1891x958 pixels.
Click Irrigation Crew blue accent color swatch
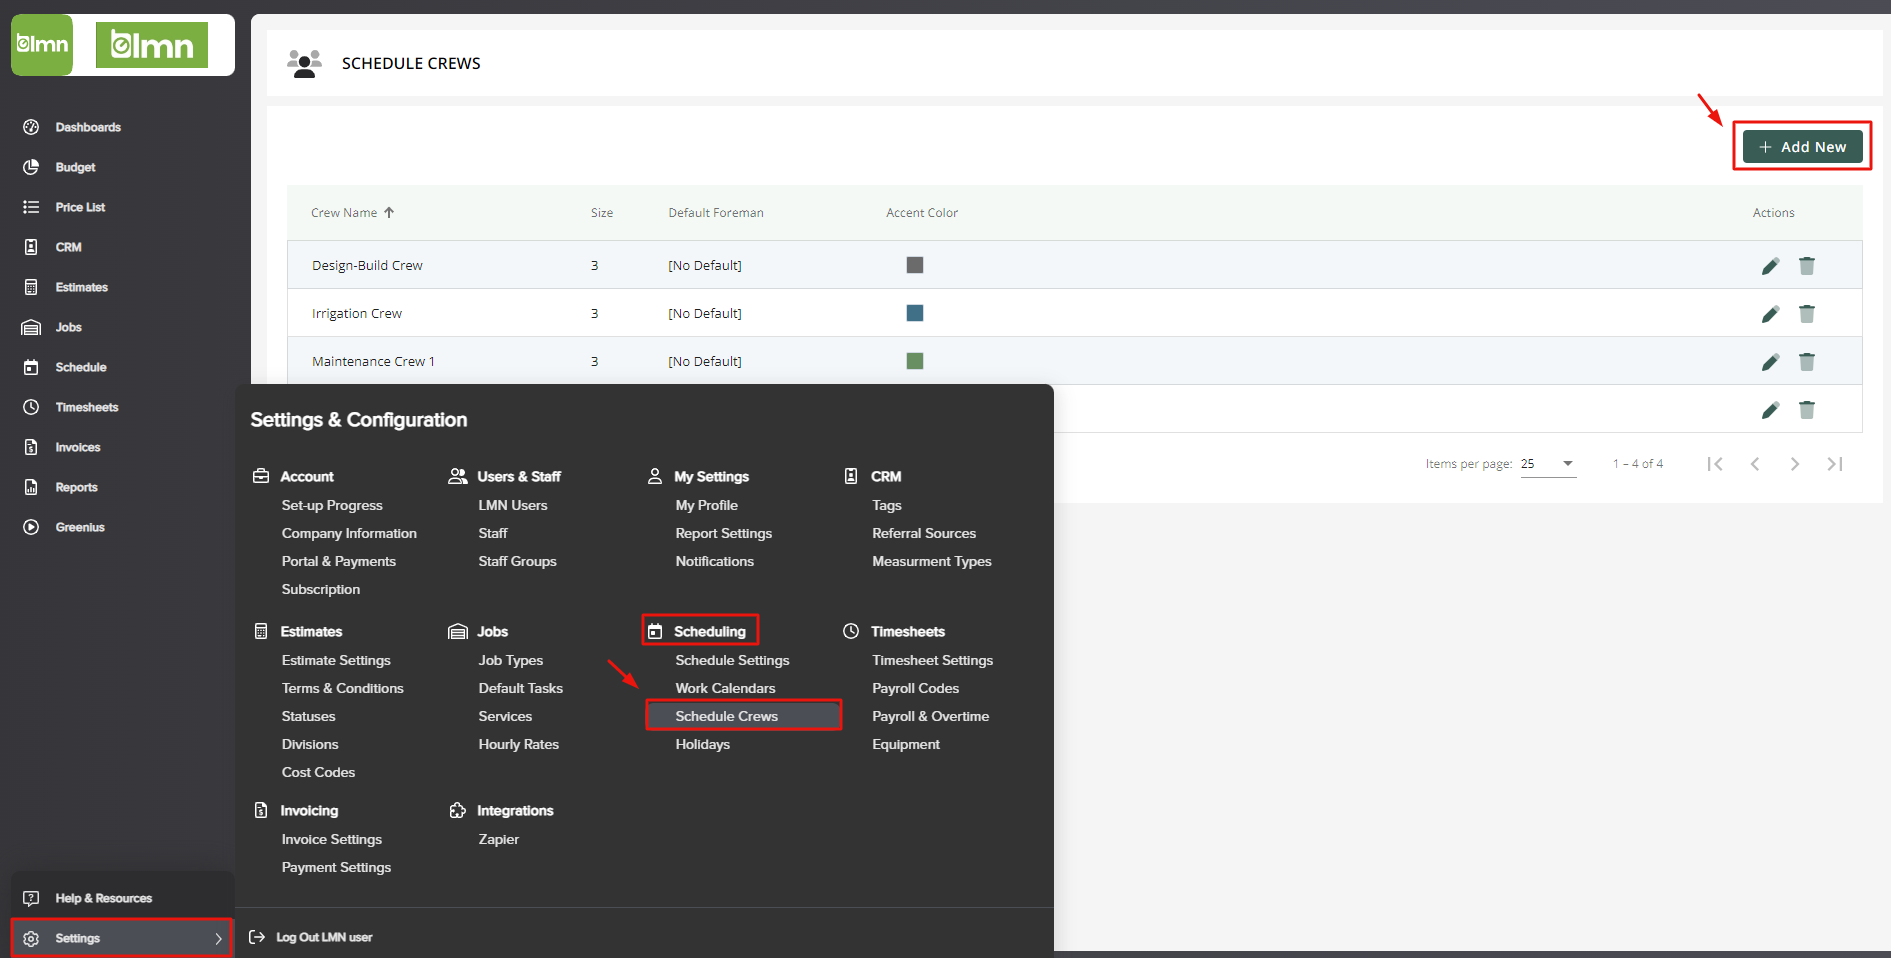point(915,313)
